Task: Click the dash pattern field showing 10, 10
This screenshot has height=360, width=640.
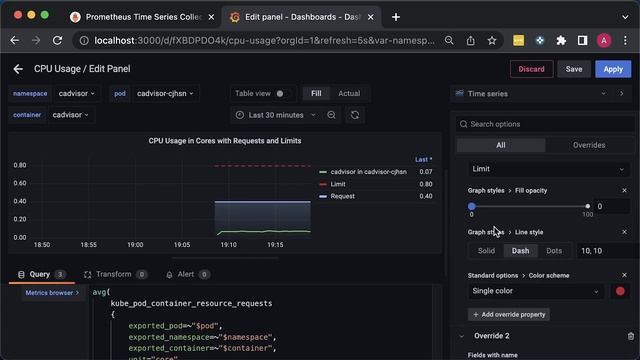Action: click(x=607, y=251)
